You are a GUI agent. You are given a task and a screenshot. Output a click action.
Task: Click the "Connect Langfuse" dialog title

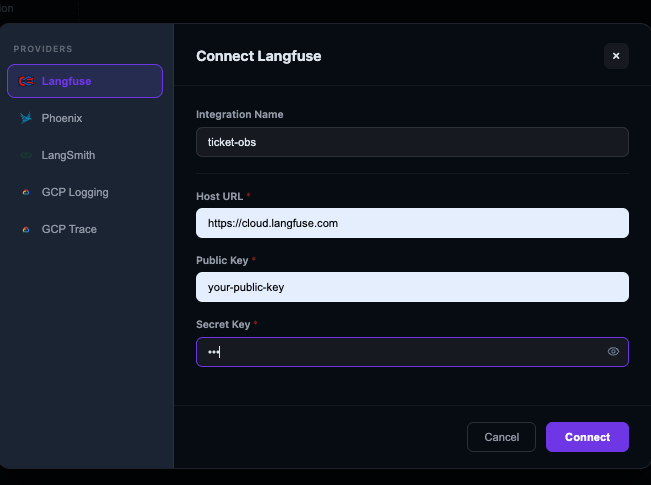click(x=259, y=56)
